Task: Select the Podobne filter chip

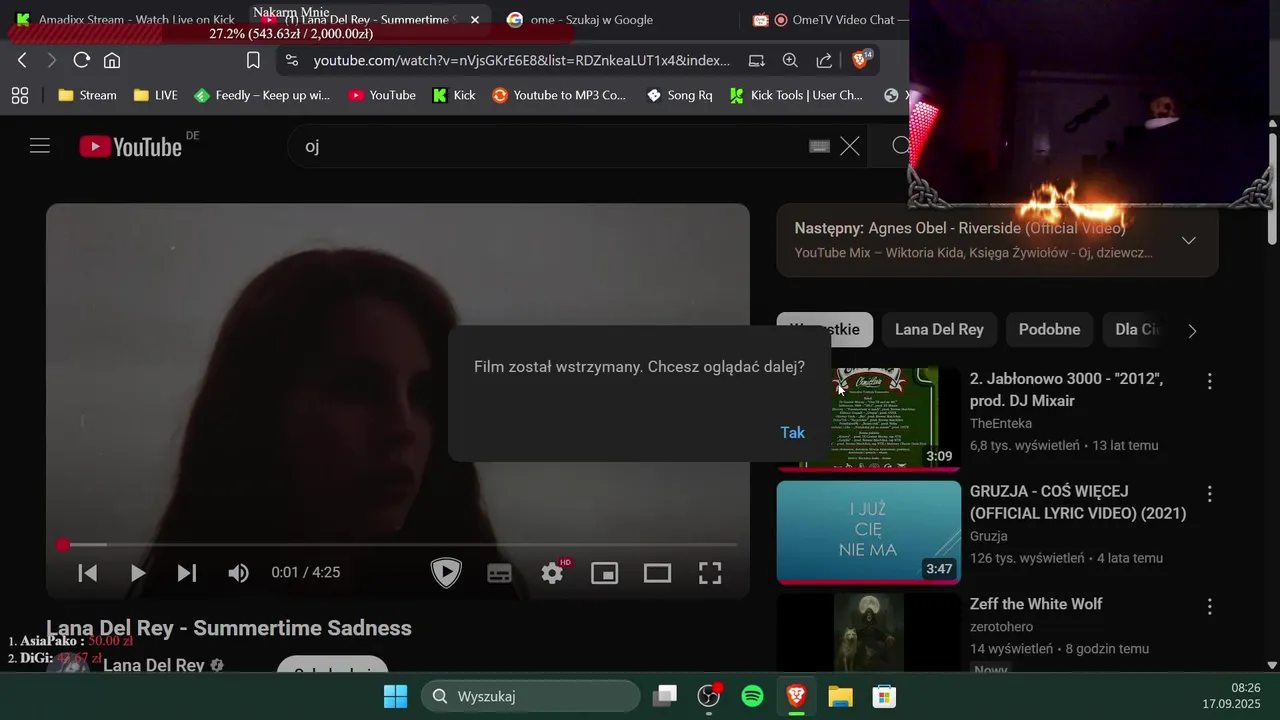Action: click(x=1049, y=329)
